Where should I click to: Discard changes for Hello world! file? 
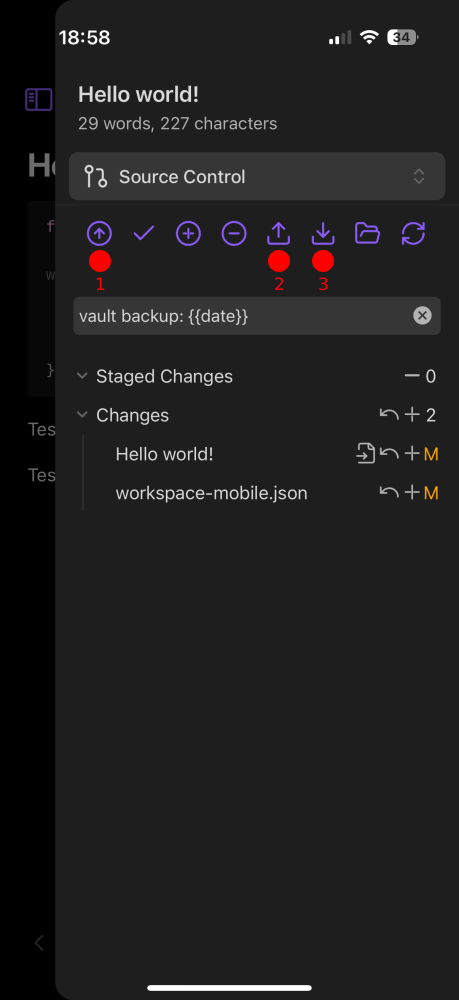coord(389,454)
